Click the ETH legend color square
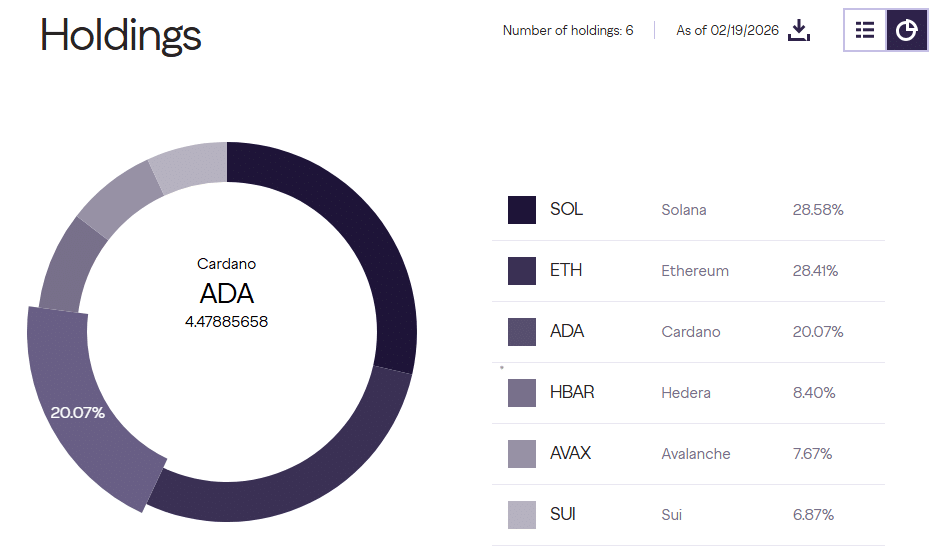 (x=522, y=271)
